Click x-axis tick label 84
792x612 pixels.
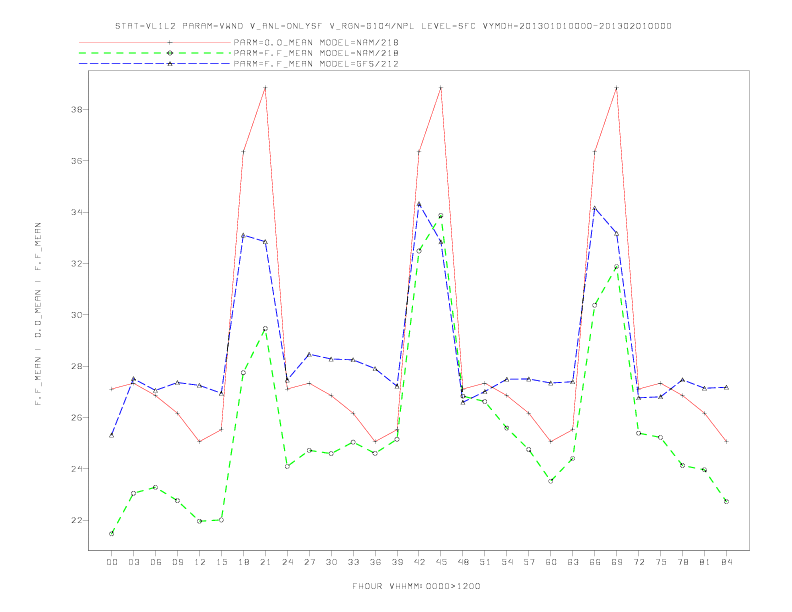726,562
